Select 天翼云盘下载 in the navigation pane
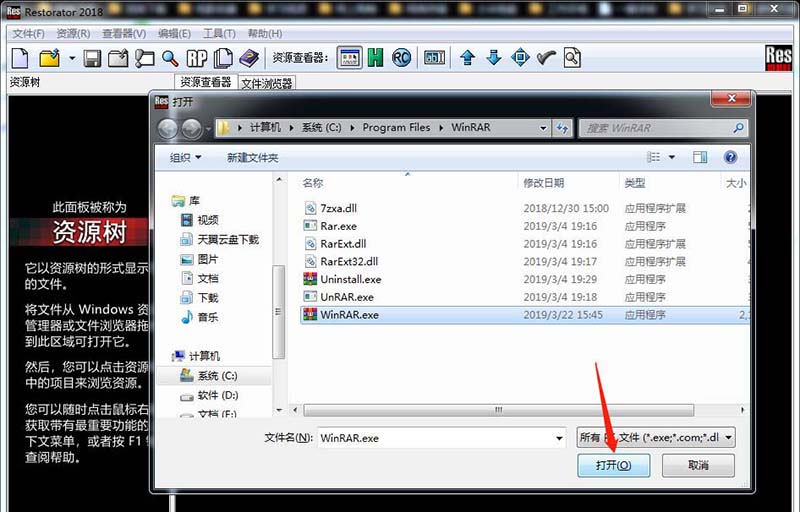The width and height of the screenshot is (800, 512). click(x=220, y=239)
